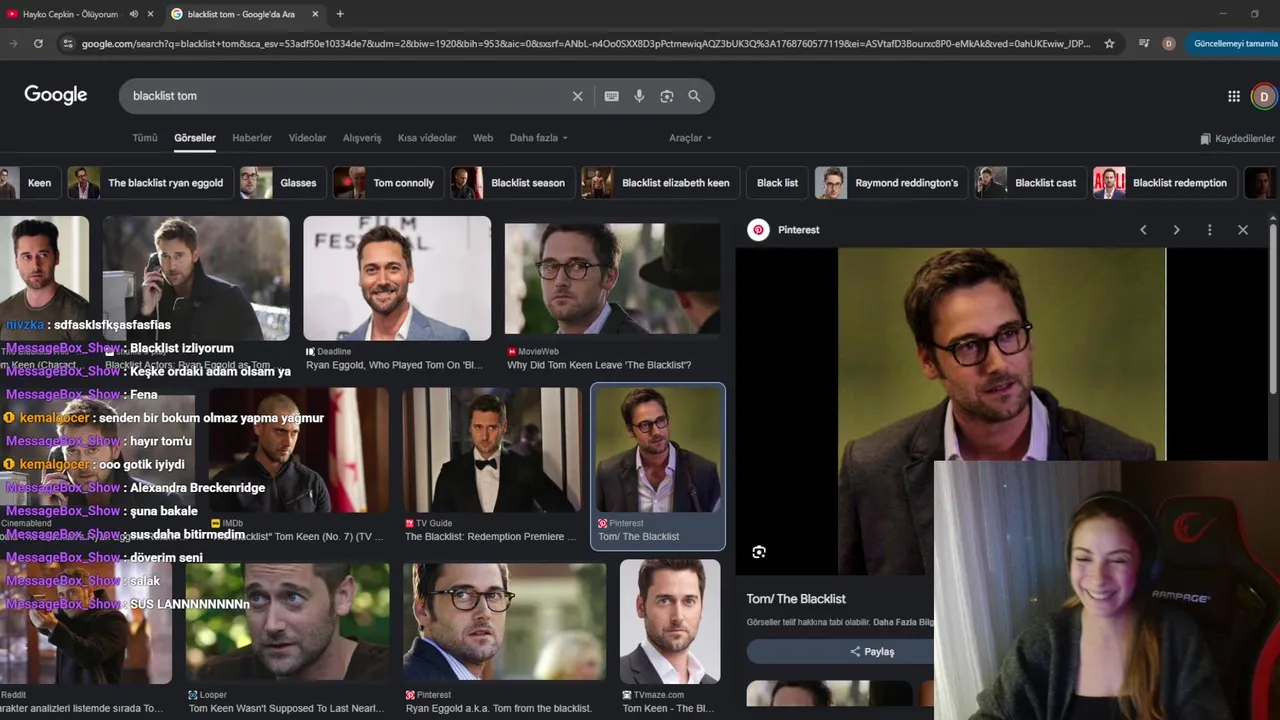Select the Görseller tab
The width and height of the screenshot is (1280, 720).
point(195,138)
